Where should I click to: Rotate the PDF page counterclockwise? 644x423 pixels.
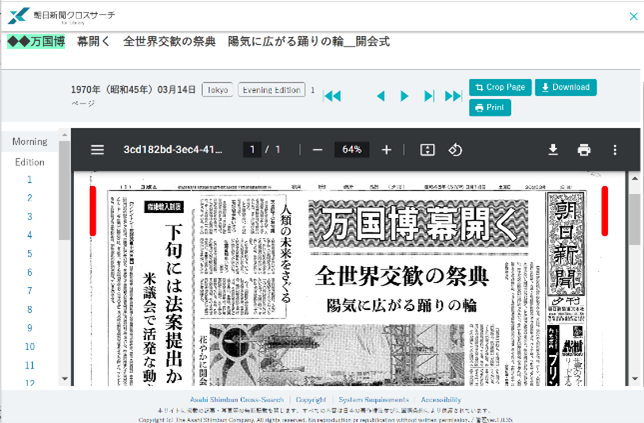(455, 150)
